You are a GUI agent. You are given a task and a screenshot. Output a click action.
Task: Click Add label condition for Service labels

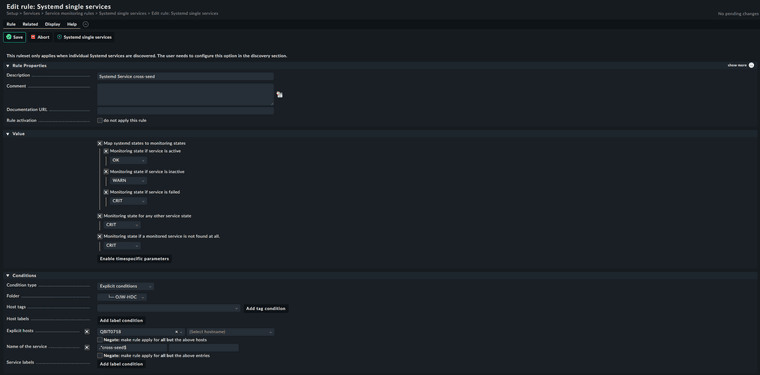(121, 364)
